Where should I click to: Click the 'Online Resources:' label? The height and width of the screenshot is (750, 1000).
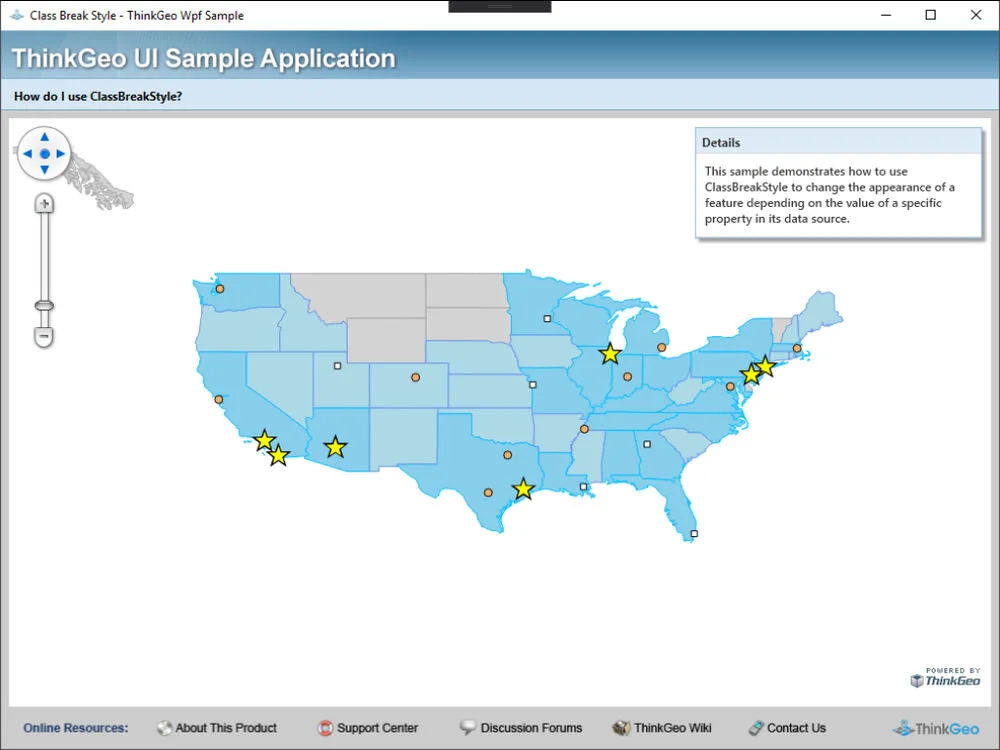(x=75, y=728)
